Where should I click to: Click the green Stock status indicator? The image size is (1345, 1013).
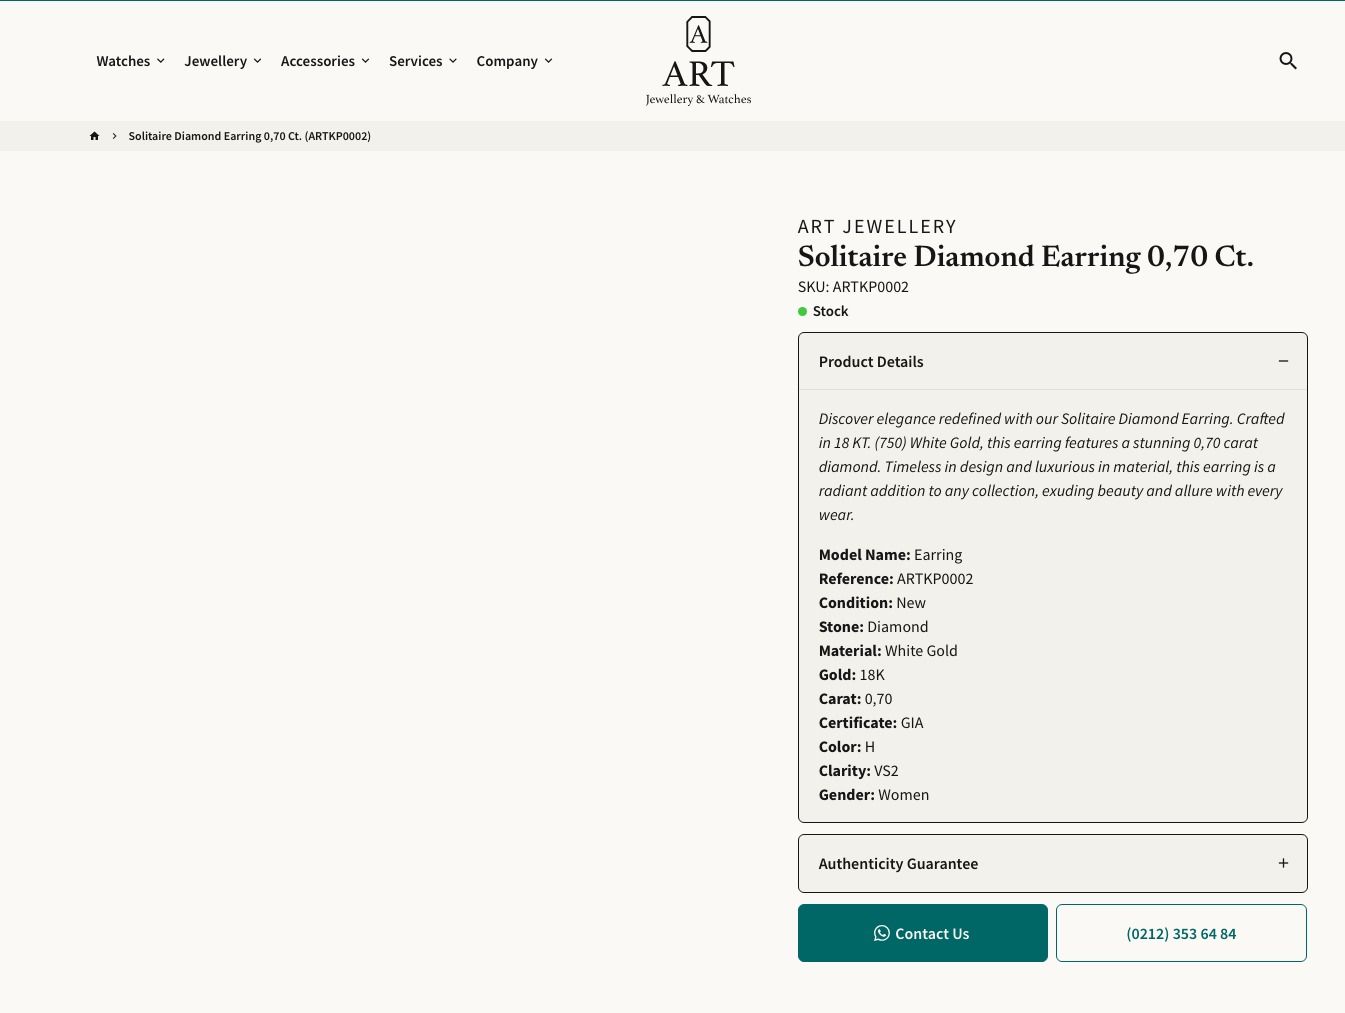803,311
